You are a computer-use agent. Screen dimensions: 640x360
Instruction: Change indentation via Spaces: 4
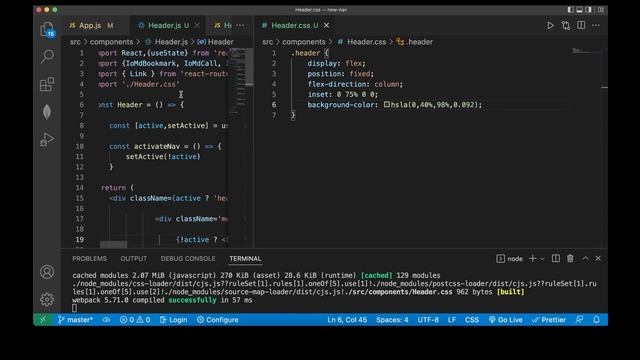(x=392, y=320)
